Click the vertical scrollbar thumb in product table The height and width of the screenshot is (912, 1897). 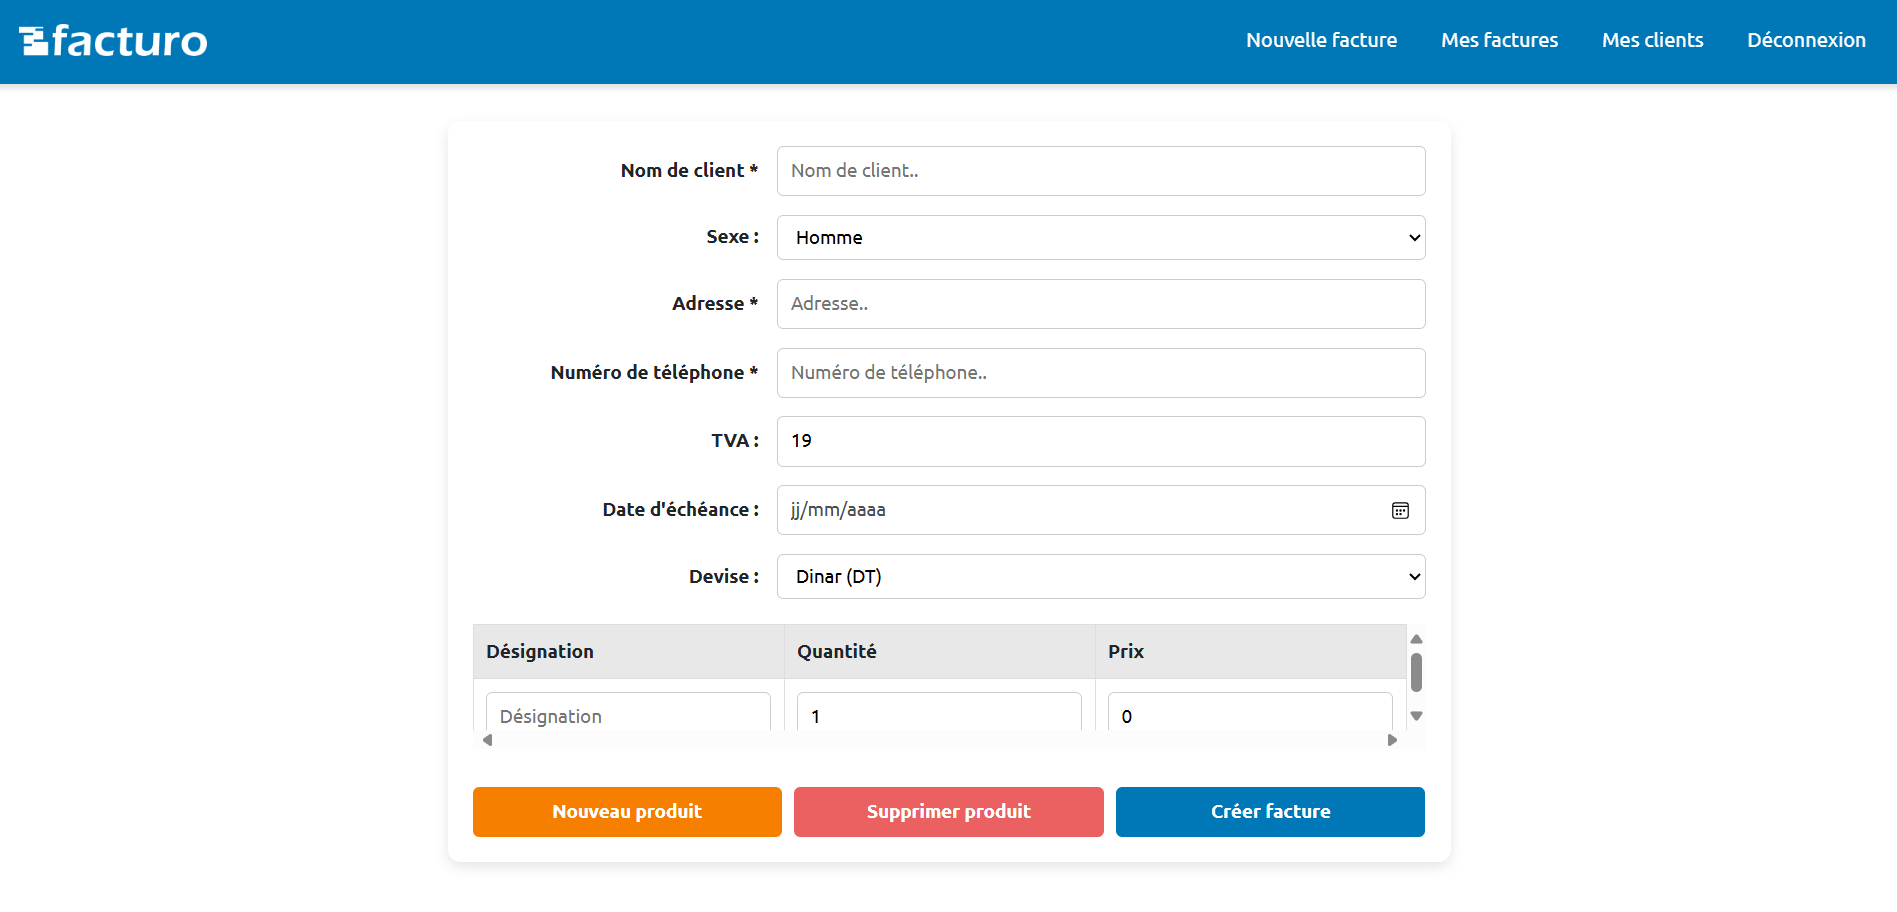click(1416, 672)
